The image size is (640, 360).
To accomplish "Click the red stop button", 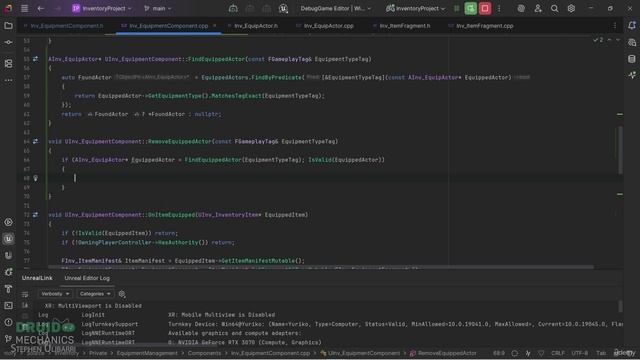I will tap(485, 8).
